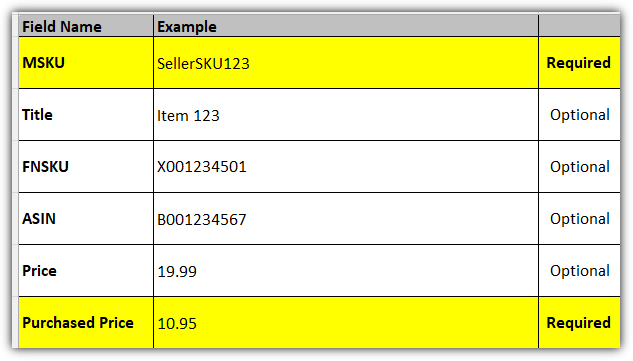Click the FNSKU field name cell
The image size is (633, 361).
86,167
